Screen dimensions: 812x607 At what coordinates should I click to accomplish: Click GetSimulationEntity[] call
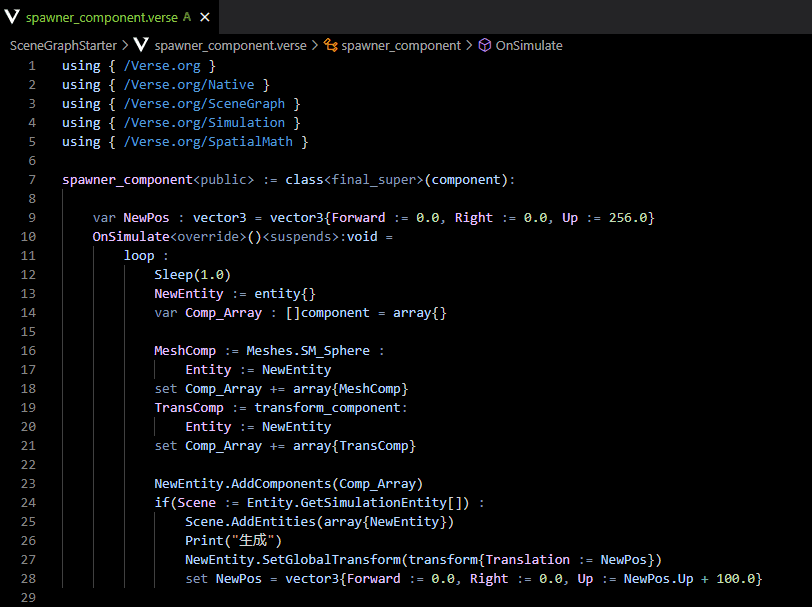click(x=381, y=502)
